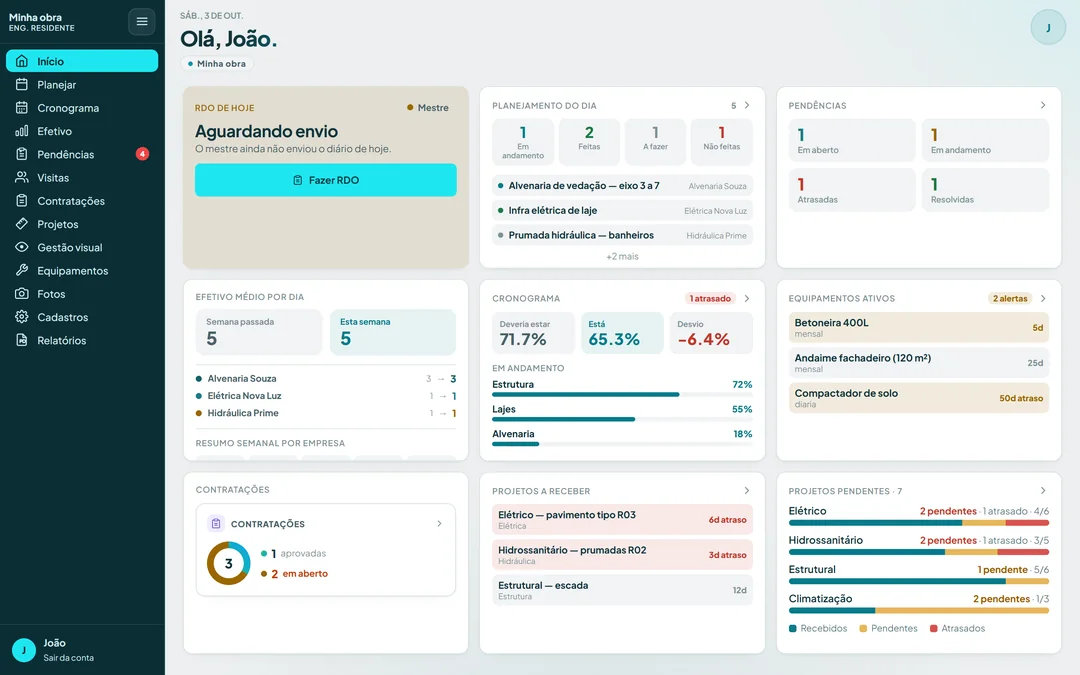Screen dimensions: 1080x675
Task: Go to the Cronograma menu item
Action: coord(82,108)
